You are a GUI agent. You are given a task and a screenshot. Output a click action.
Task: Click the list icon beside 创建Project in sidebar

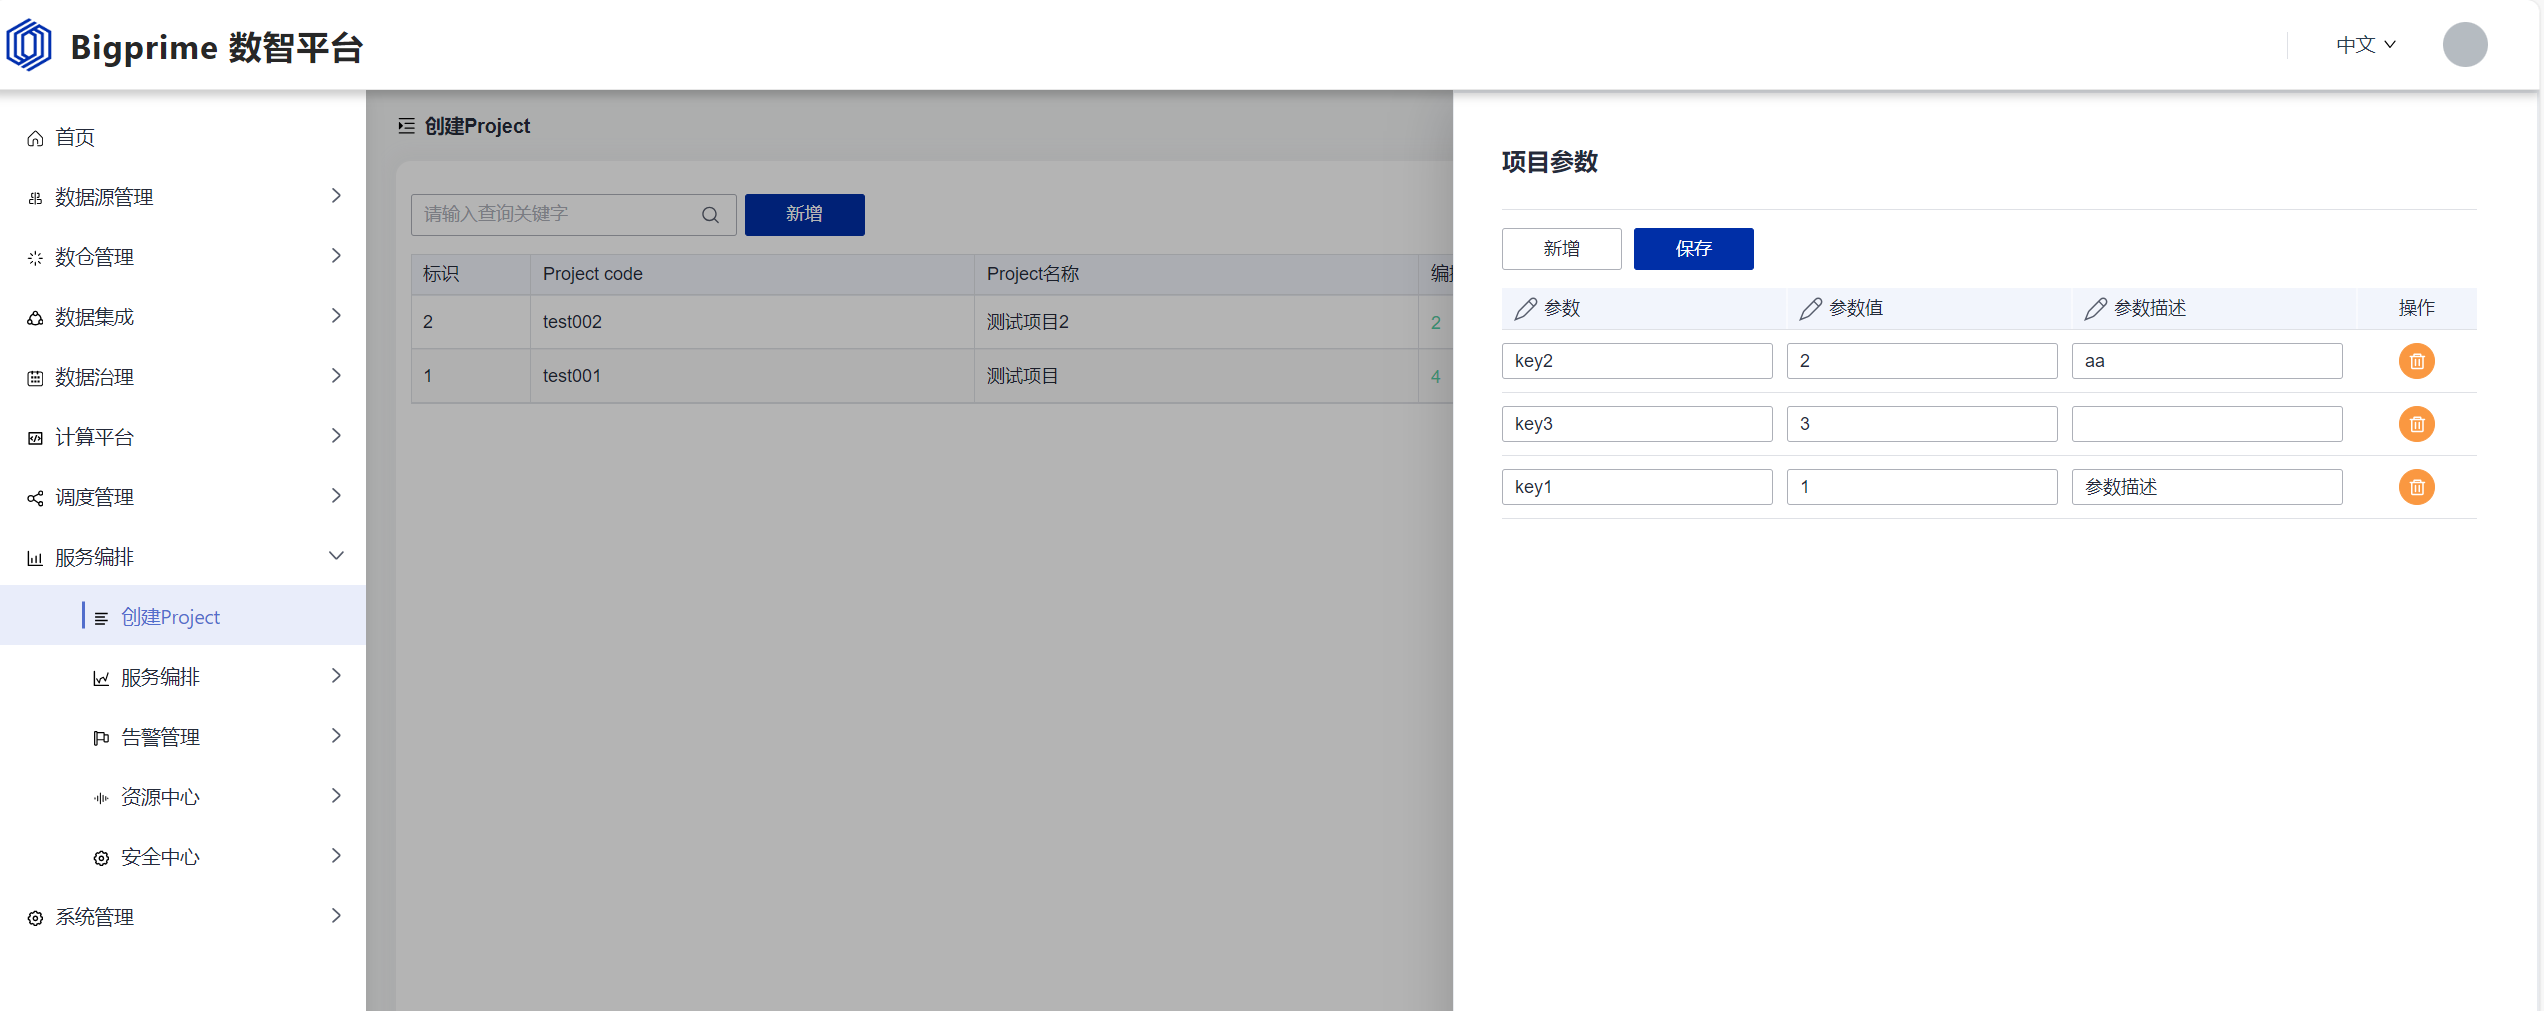coord(101,618)
